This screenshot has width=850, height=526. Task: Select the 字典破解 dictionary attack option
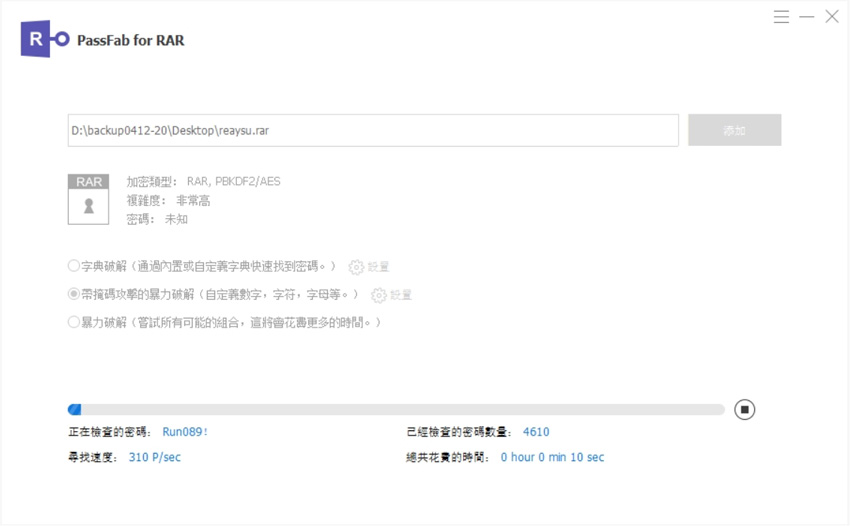pos(74,266)
